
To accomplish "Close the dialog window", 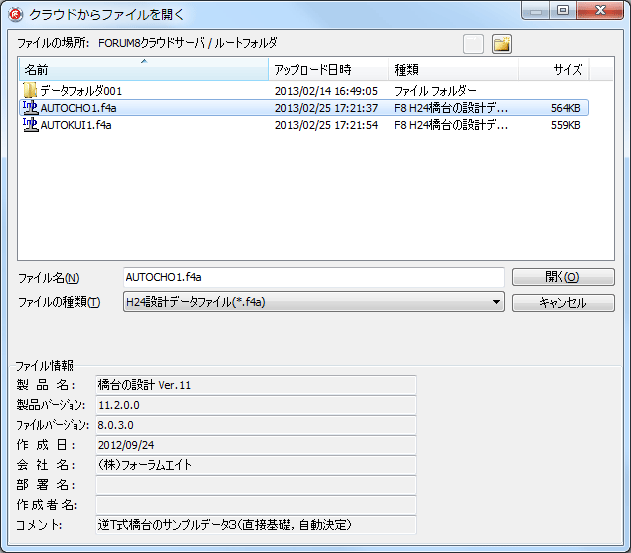I will tap(600, 10).
